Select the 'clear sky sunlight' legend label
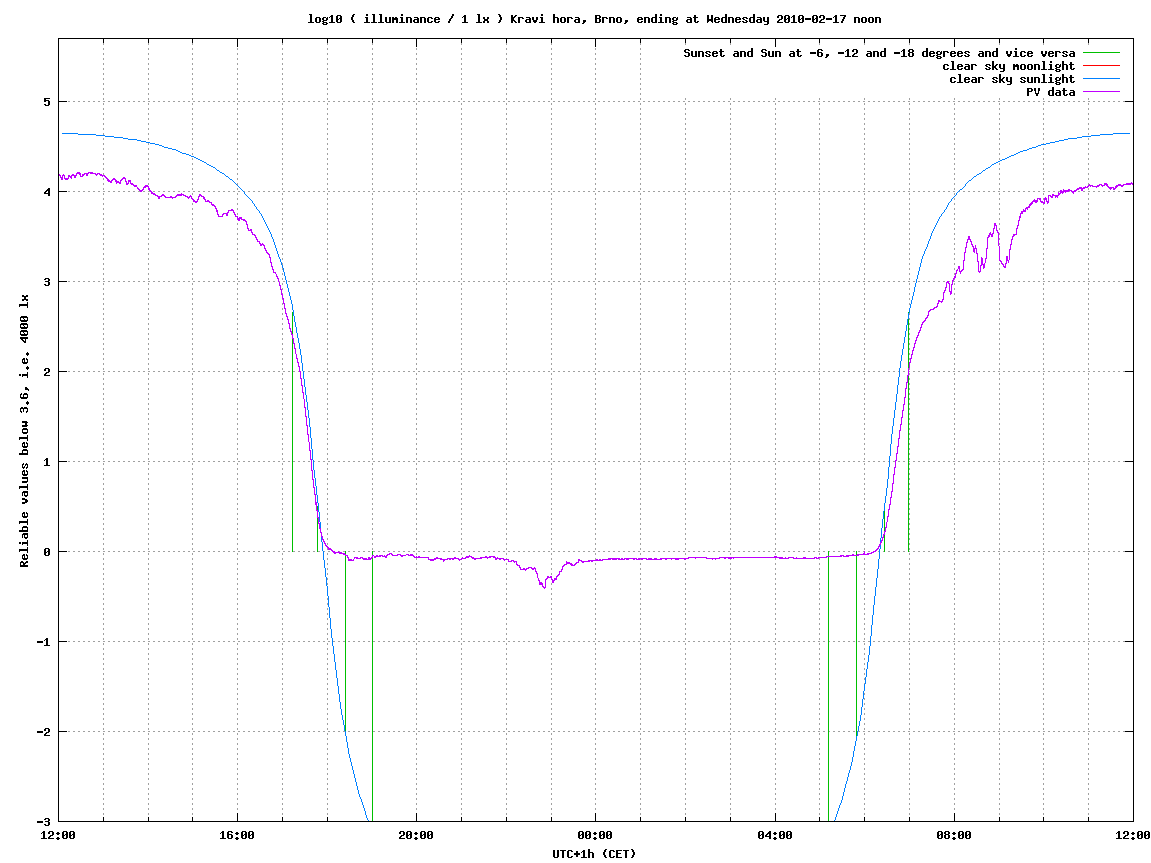Screen dimensions: 1151x863 click(x=1012, y=79)
